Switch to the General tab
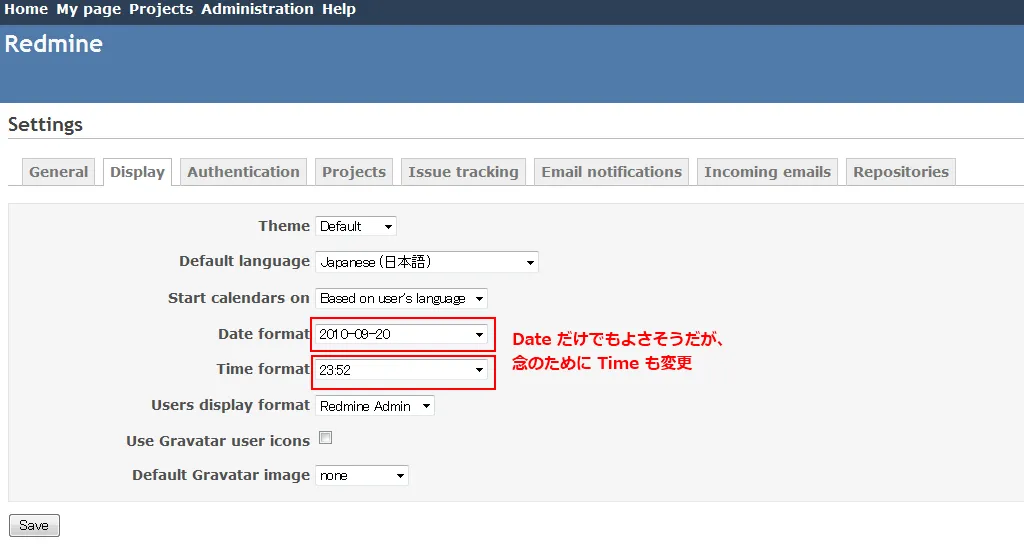The width and height of the screenshot is (1024, 556). point(58,172)
